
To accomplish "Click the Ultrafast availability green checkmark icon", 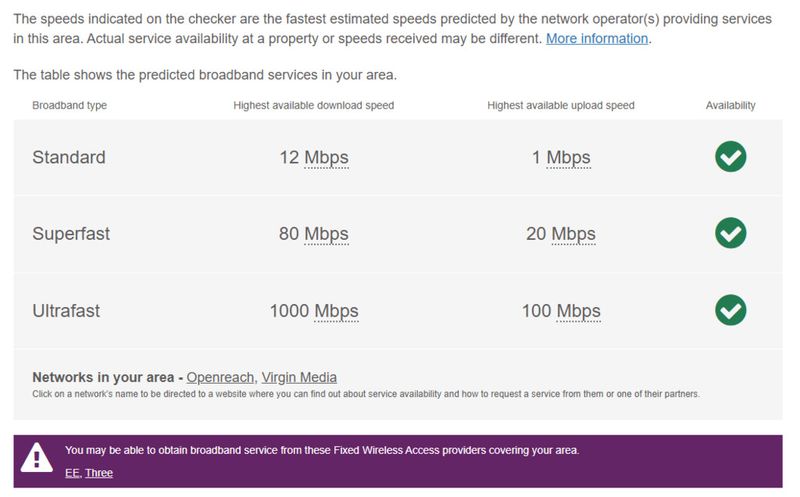I will (731, 310).
